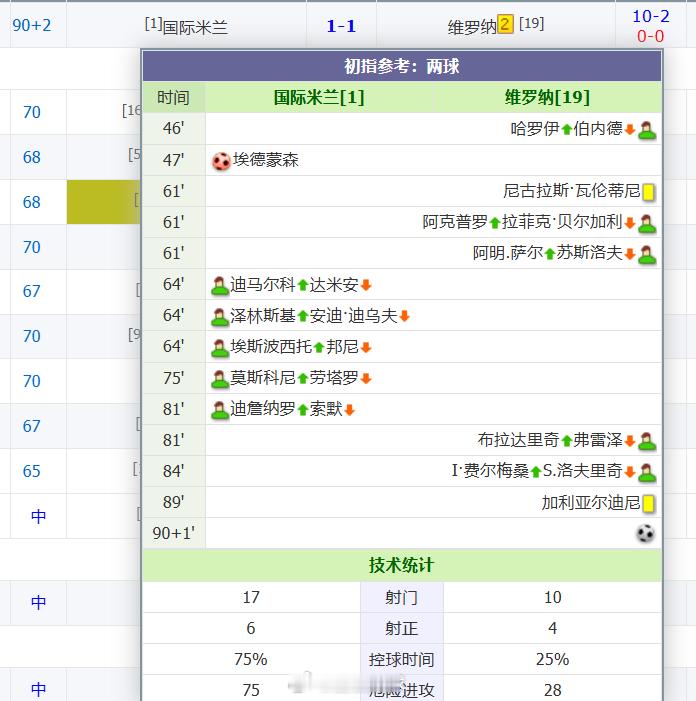Viewport: 696px width, 701px height.
Task: Click green up arrow after I·费尔梅桑
Action: pos(536,472)
